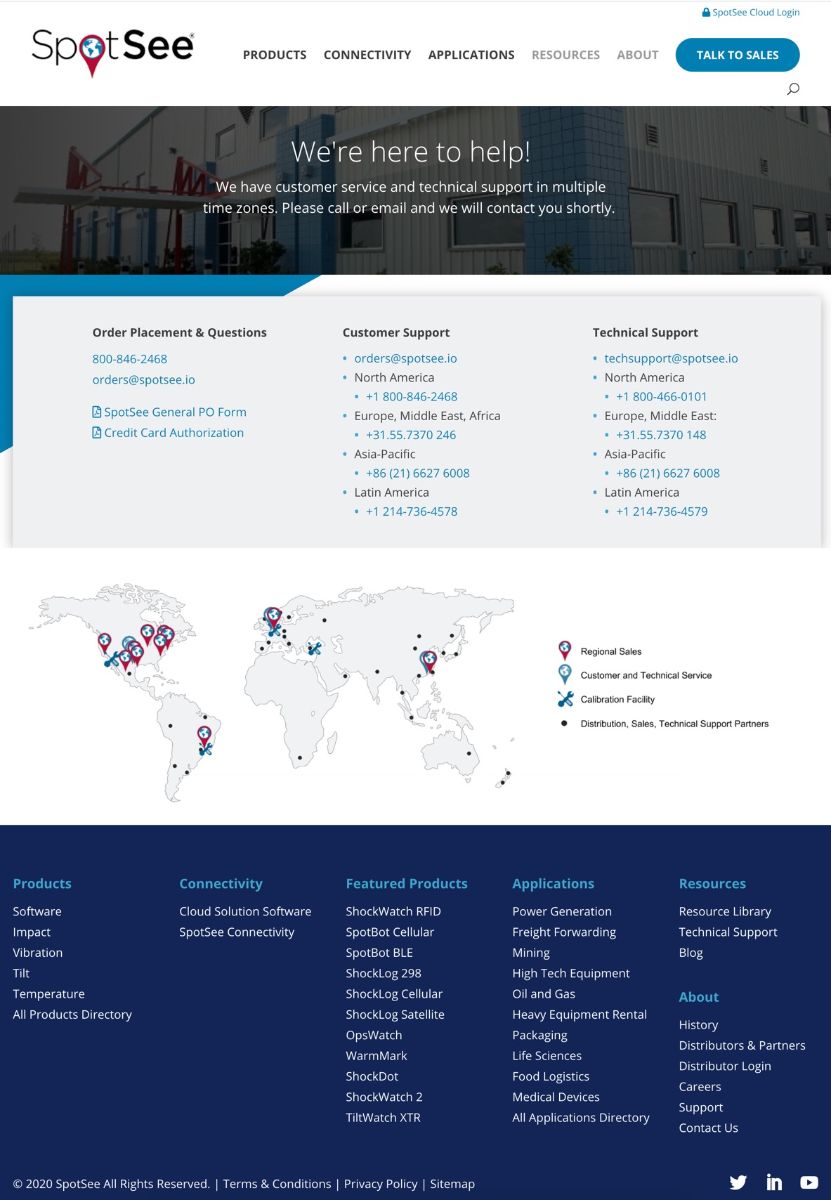Screen dimensions: 831x1200
Task: Click the TALK TO SALES button
Action: 737,55
